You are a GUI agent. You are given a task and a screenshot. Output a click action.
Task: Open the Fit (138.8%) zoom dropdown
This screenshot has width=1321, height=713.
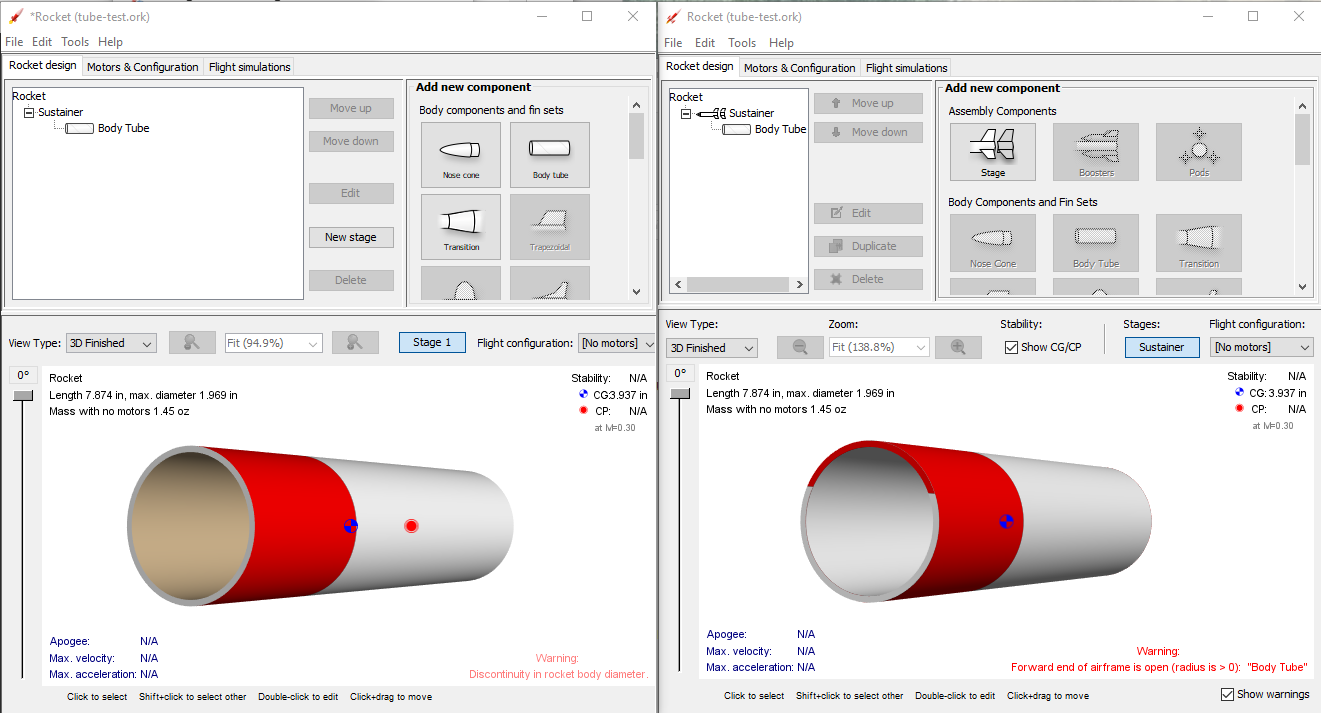click(x=878, y=347)
